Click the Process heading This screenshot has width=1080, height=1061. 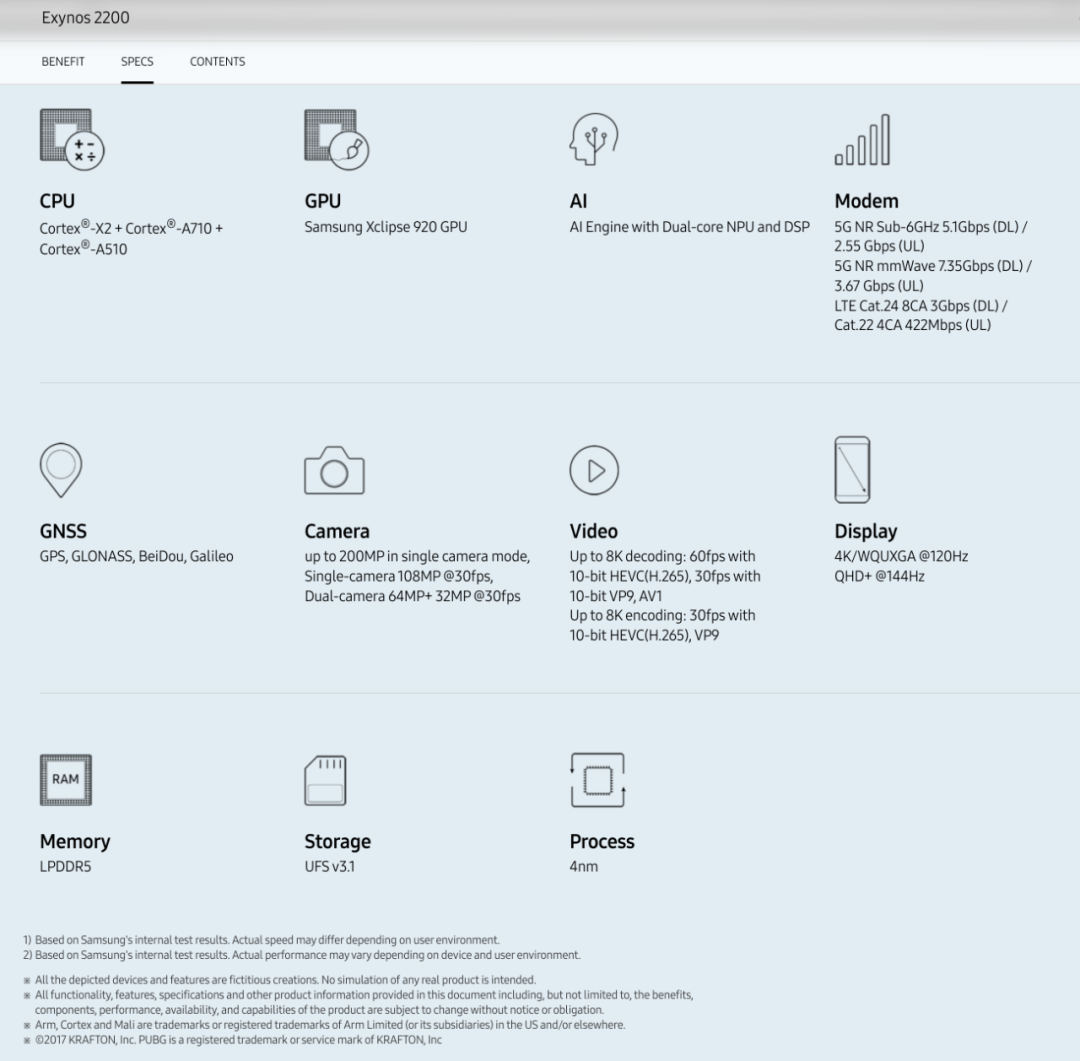click(x=602, y=841)
